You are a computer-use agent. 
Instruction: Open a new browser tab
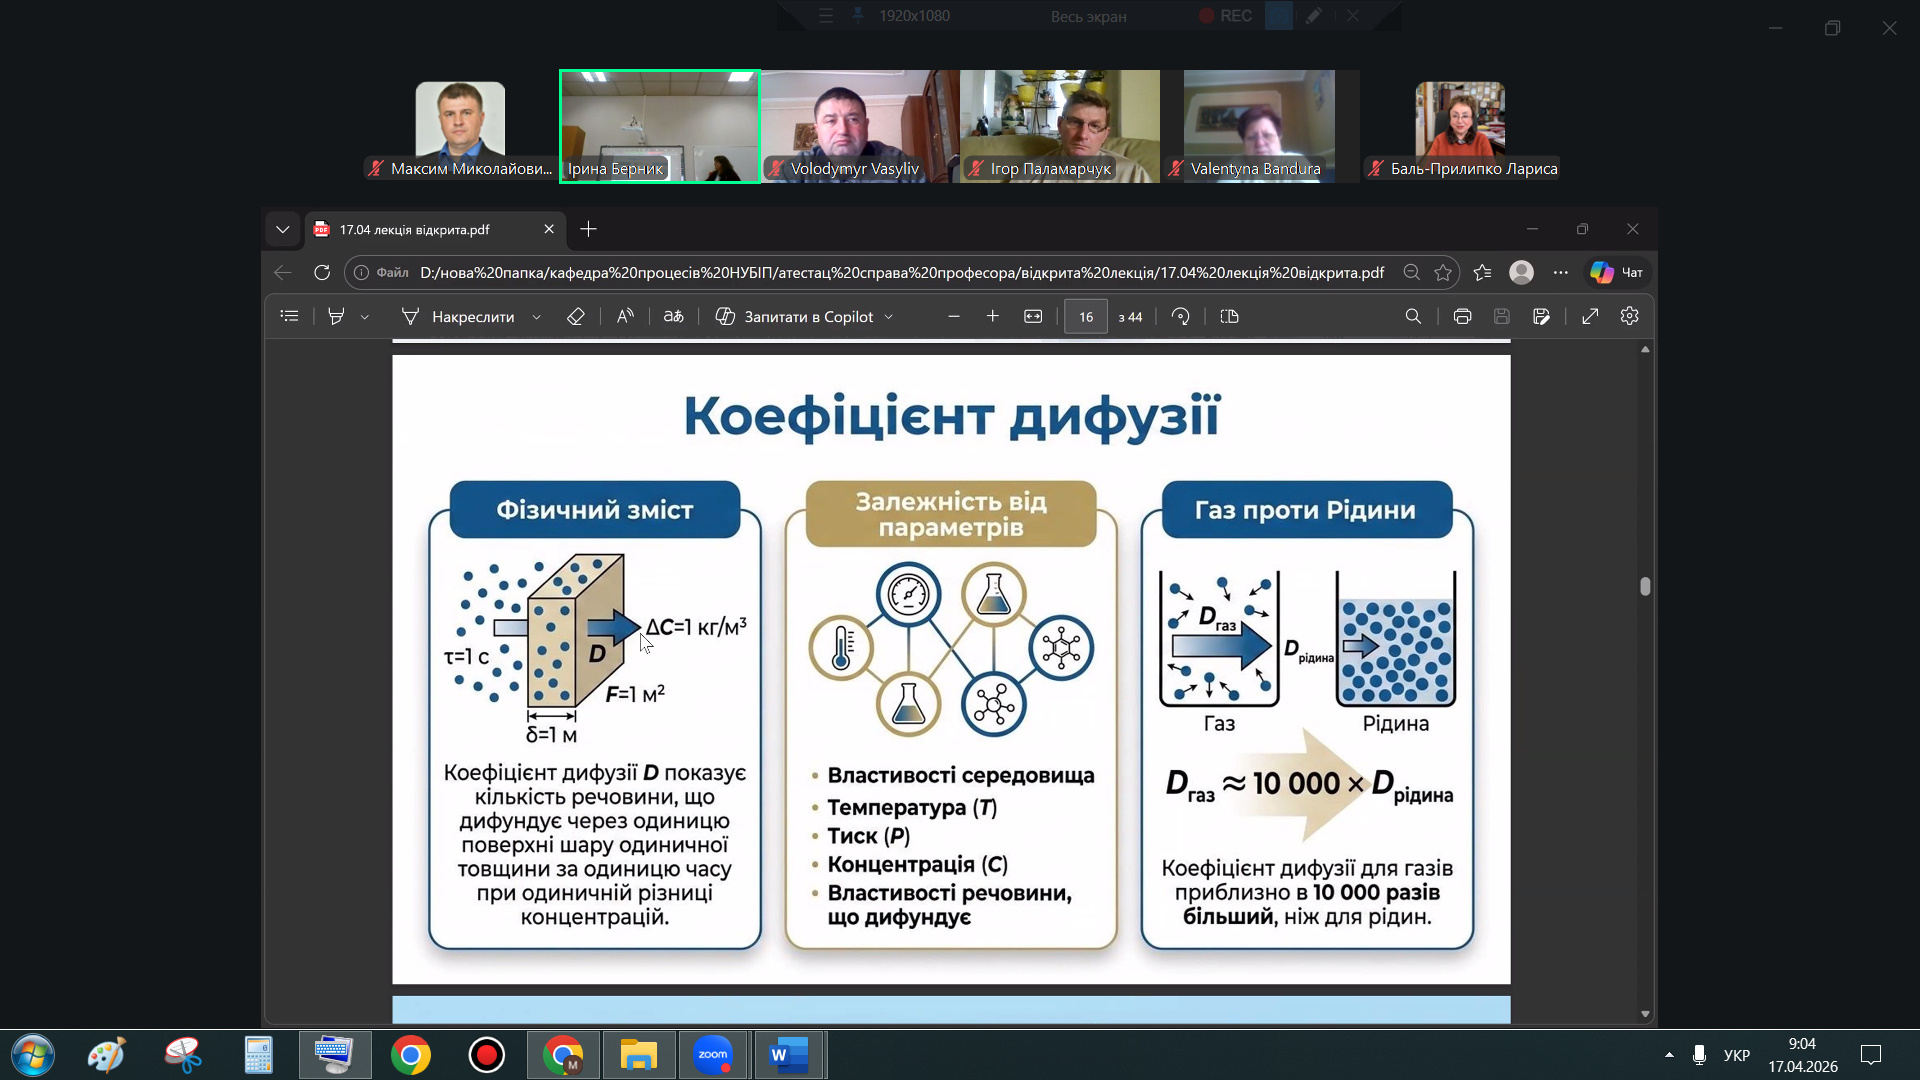click(589, 229)
